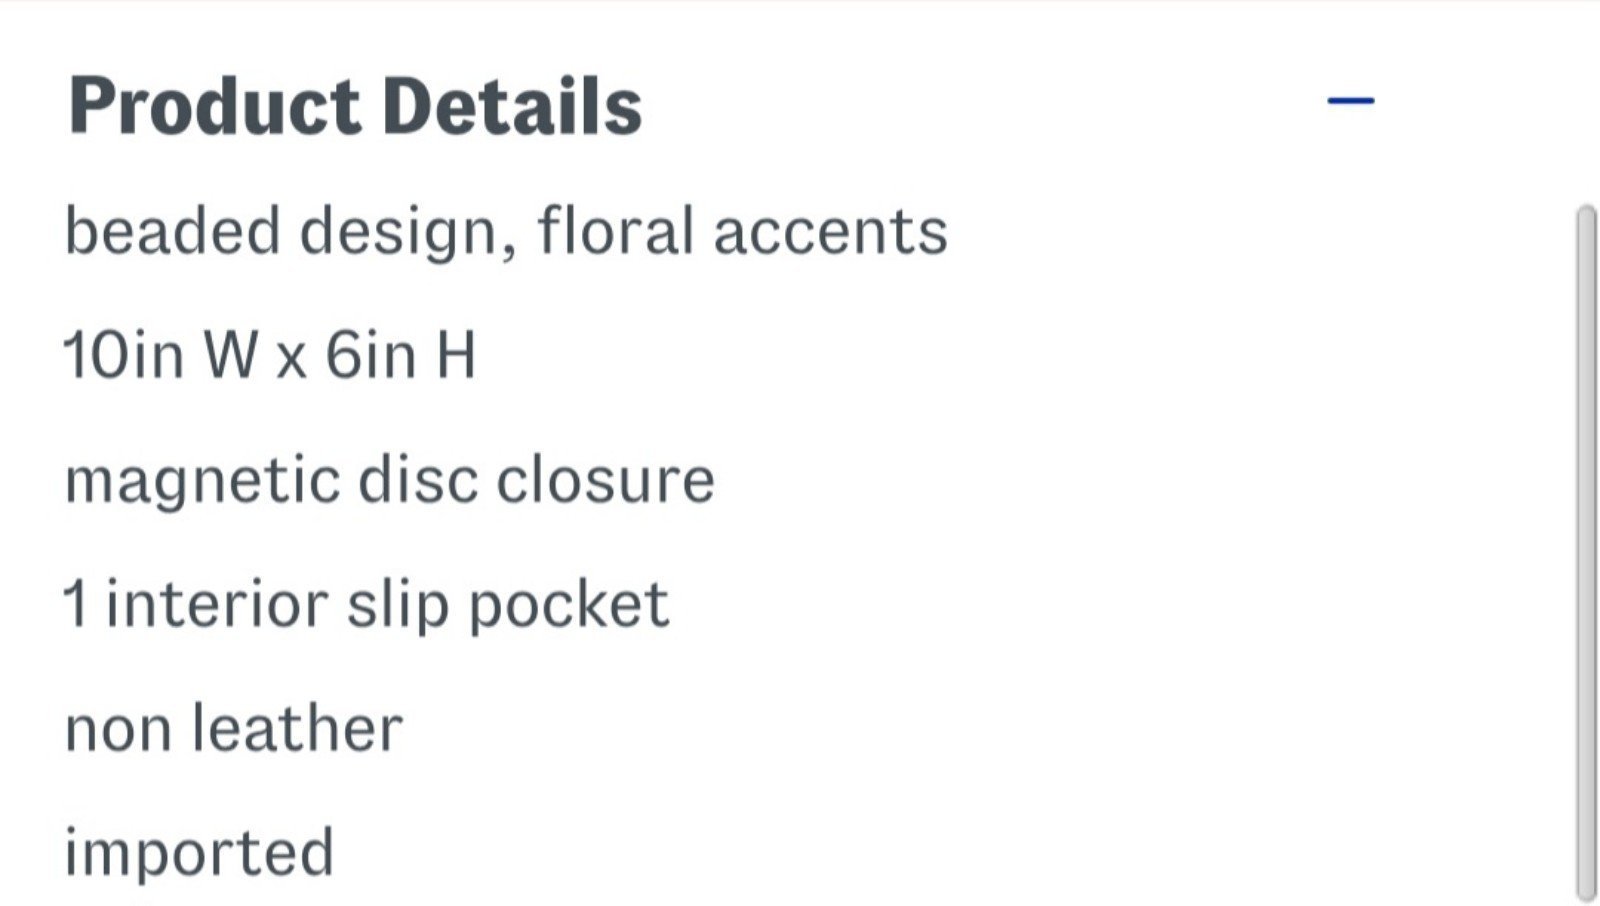Click the word 'Details' in the heading
1600x906 pixels.
click(512, 106)
